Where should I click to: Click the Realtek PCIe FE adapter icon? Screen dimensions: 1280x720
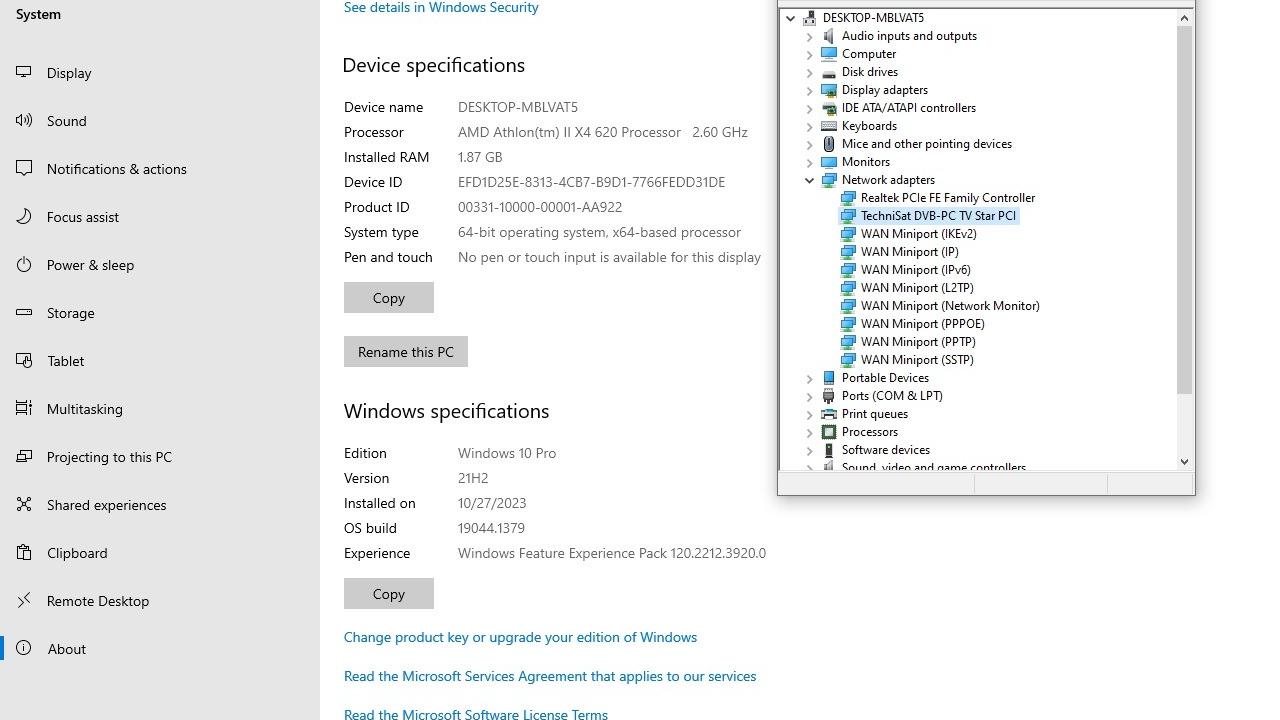[x=848, y=198]
